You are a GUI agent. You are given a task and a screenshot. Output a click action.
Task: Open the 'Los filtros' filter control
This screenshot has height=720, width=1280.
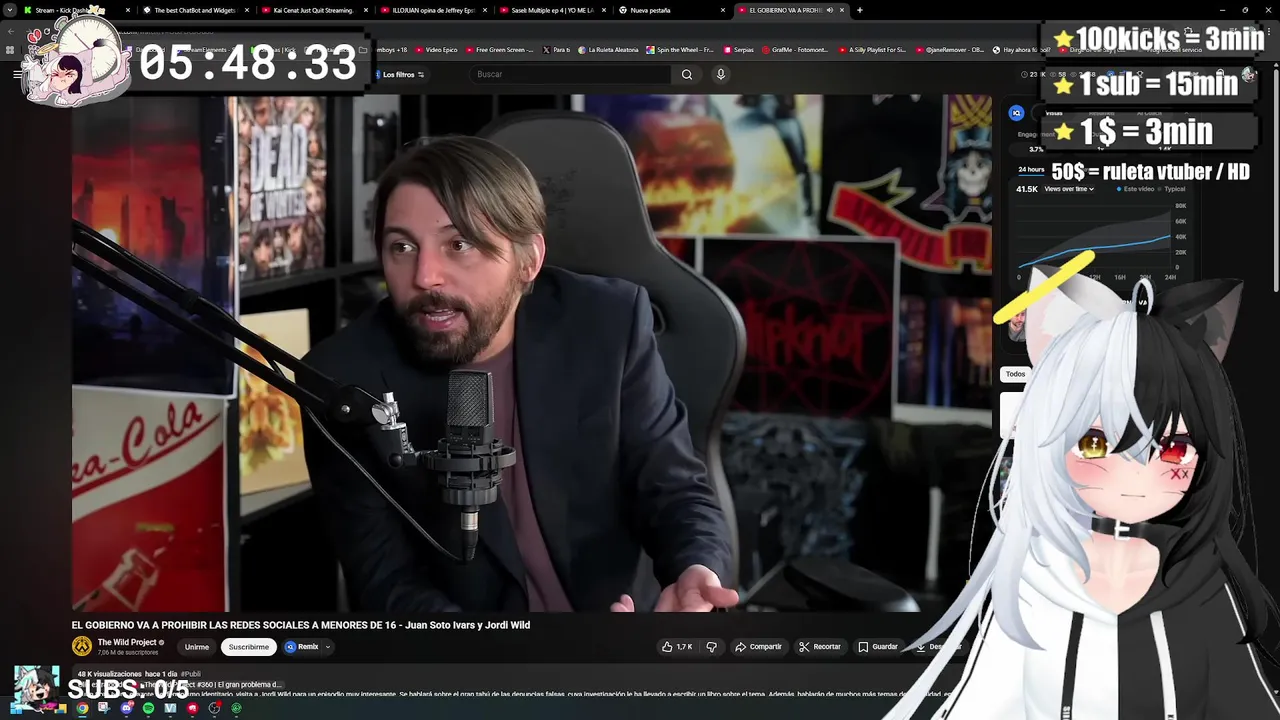(403, 74)
